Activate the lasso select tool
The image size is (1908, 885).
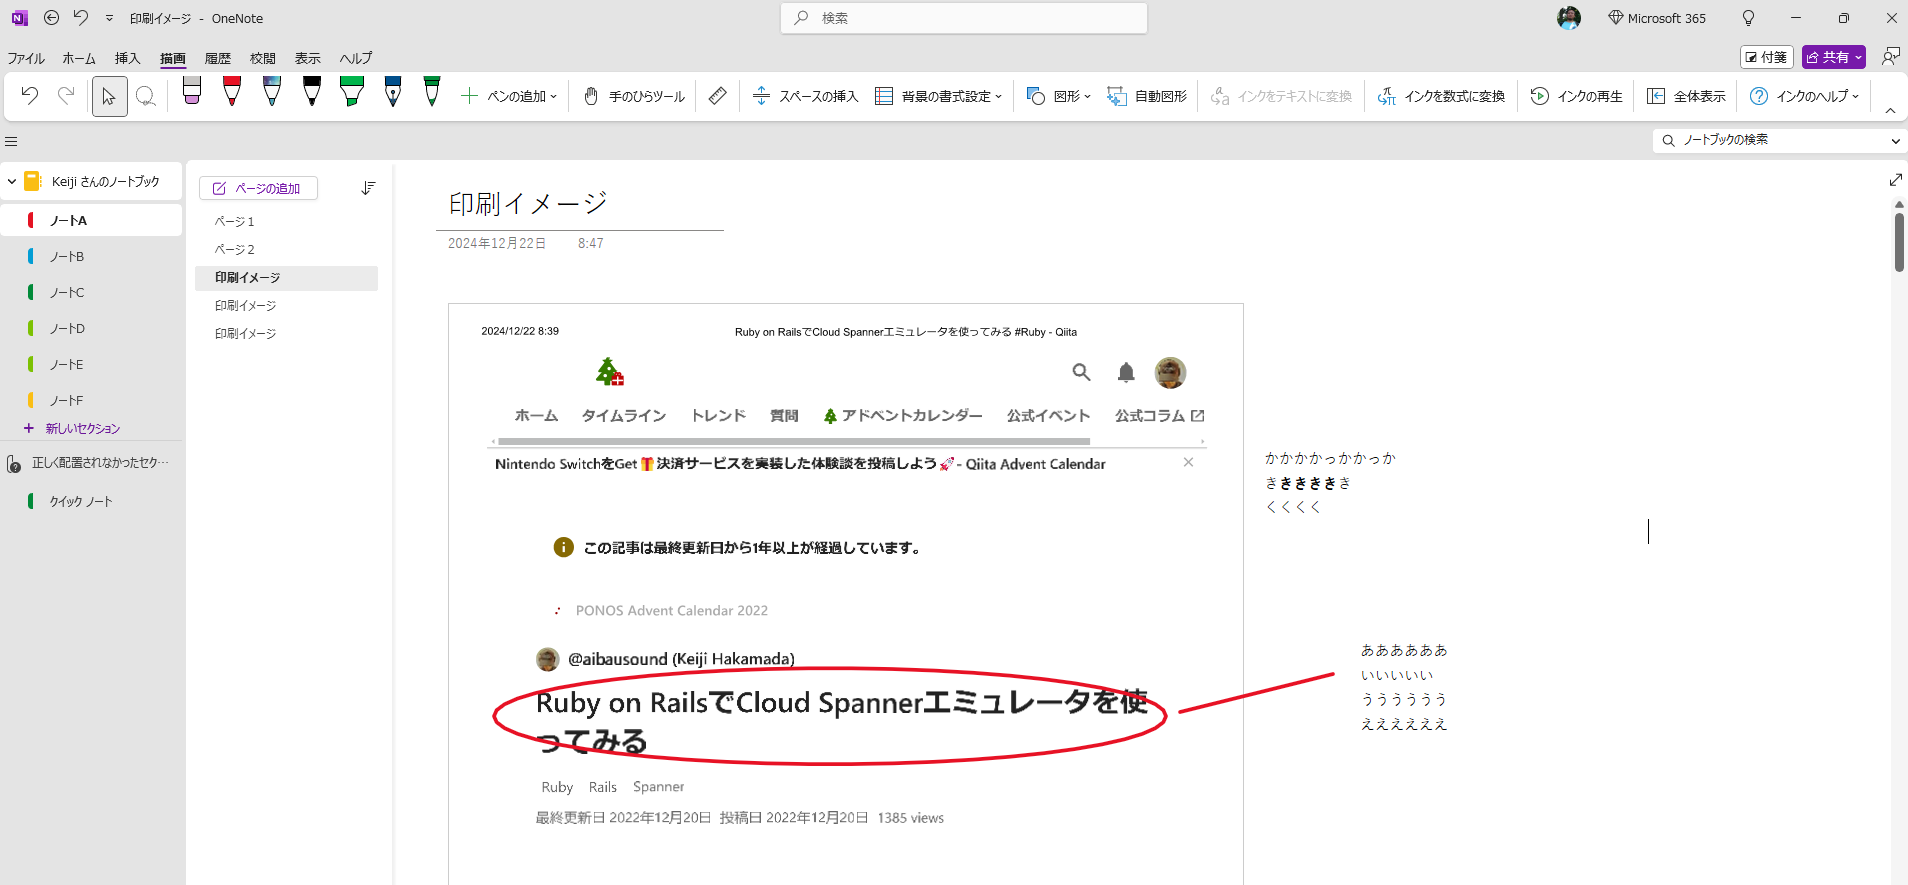(146, 96)
